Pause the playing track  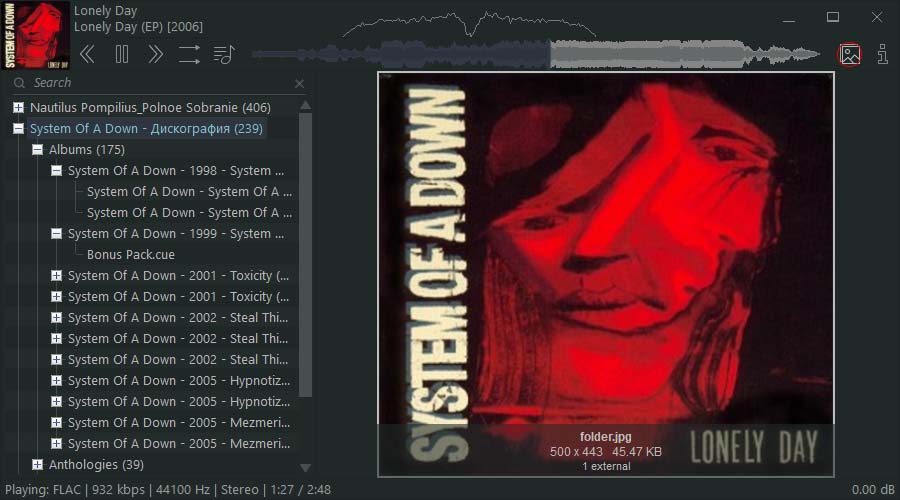122,55
